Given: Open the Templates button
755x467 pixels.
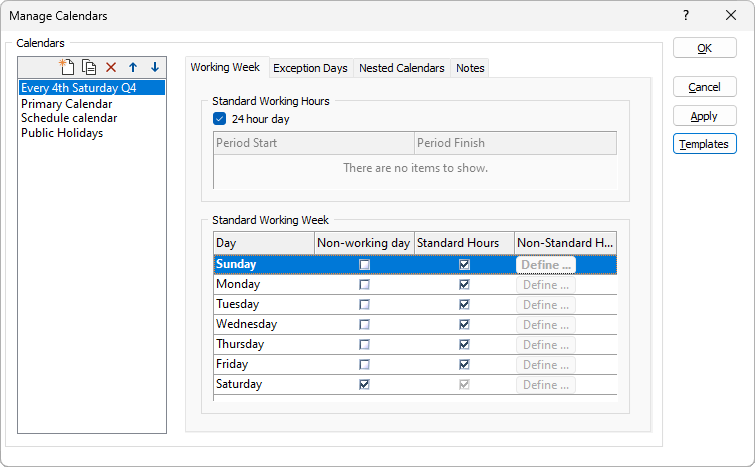Looking at the screenshot, I should [x=704, y=144].
